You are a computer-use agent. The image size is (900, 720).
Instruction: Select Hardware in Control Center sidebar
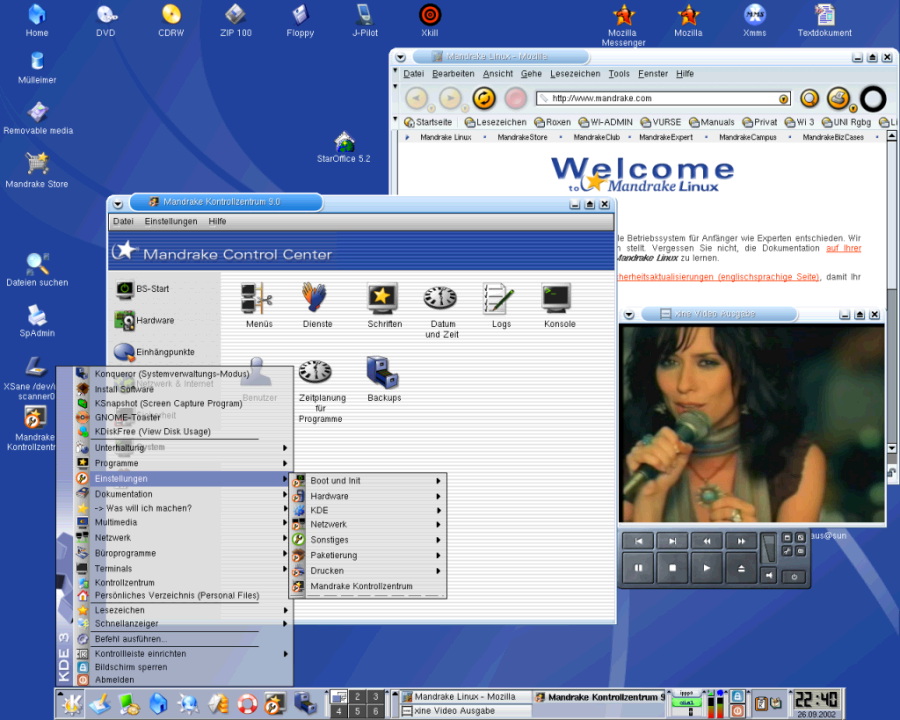(145, 320)
